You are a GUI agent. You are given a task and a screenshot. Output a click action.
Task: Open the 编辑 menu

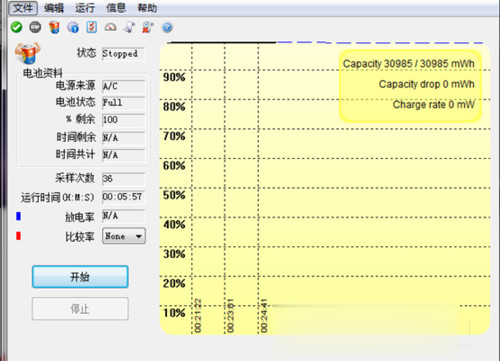(x=53, y=8)
